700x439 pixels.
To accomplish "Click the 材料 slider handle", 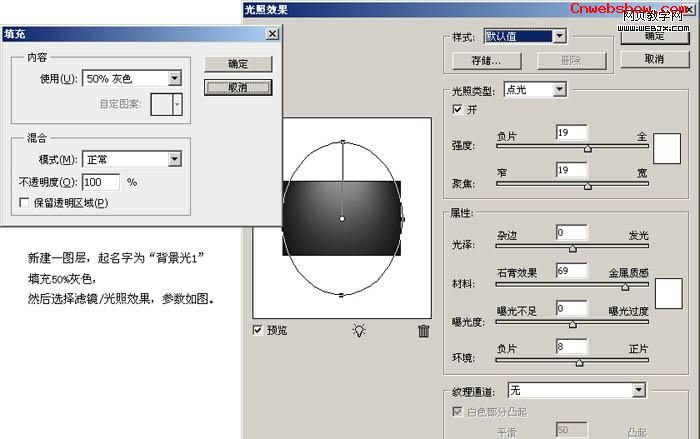I will tap(625, 287).
